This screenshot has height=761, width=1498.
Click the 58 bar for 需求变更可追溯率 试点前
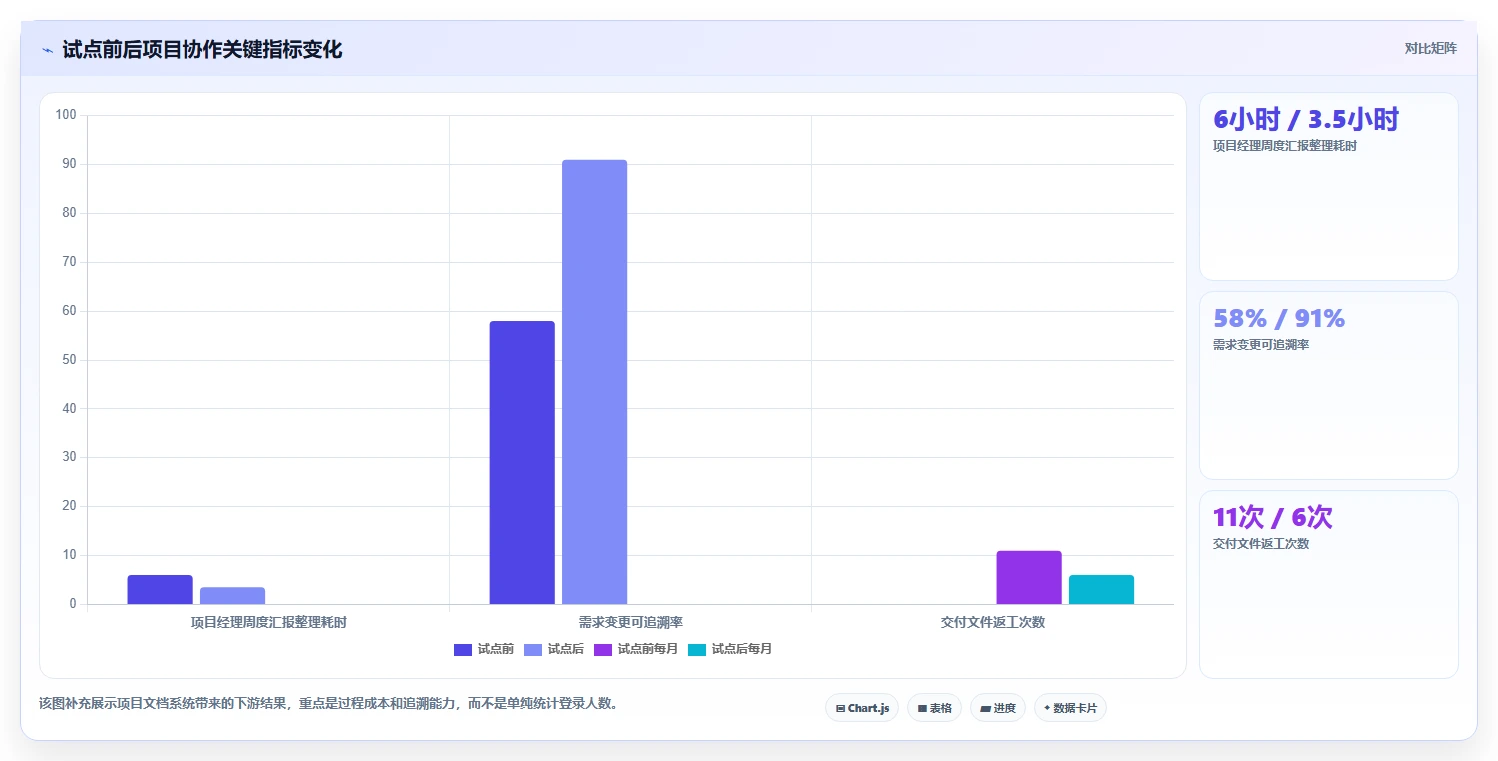point(522,462)
